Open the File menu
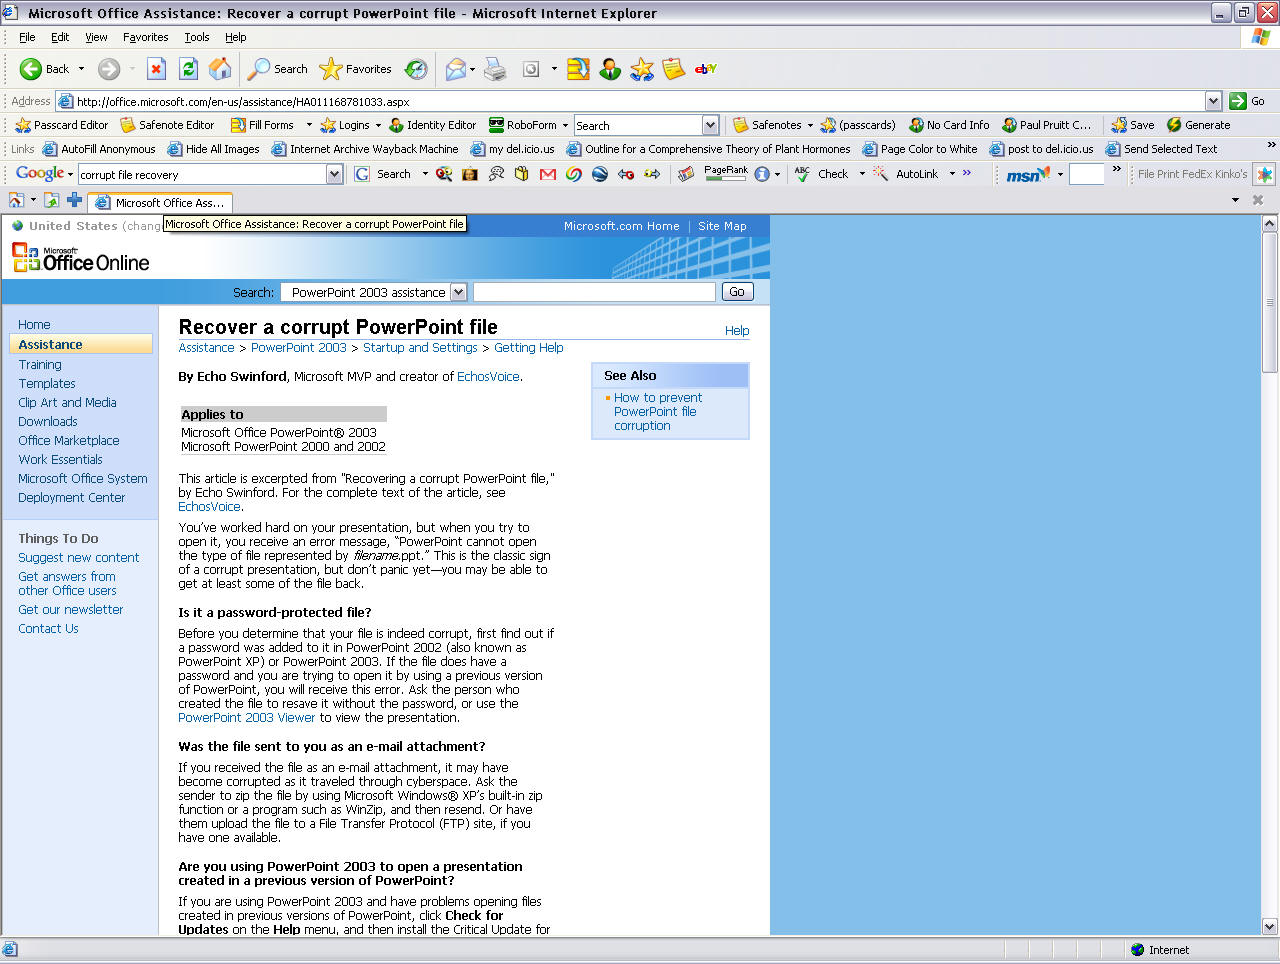1280x964 pixels. (27, 37)
